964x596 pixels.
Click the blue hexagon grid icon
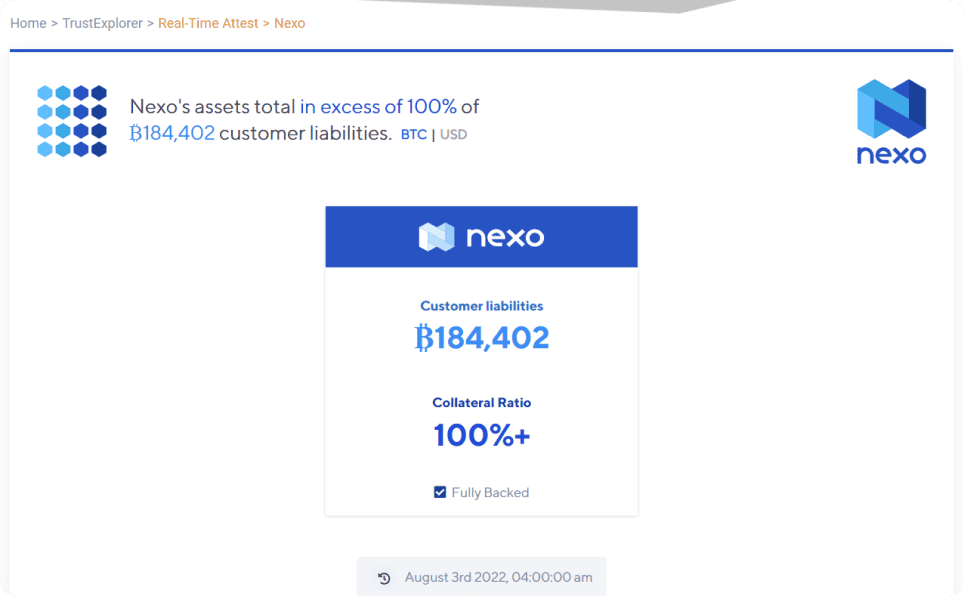click(x=72, y=121)
